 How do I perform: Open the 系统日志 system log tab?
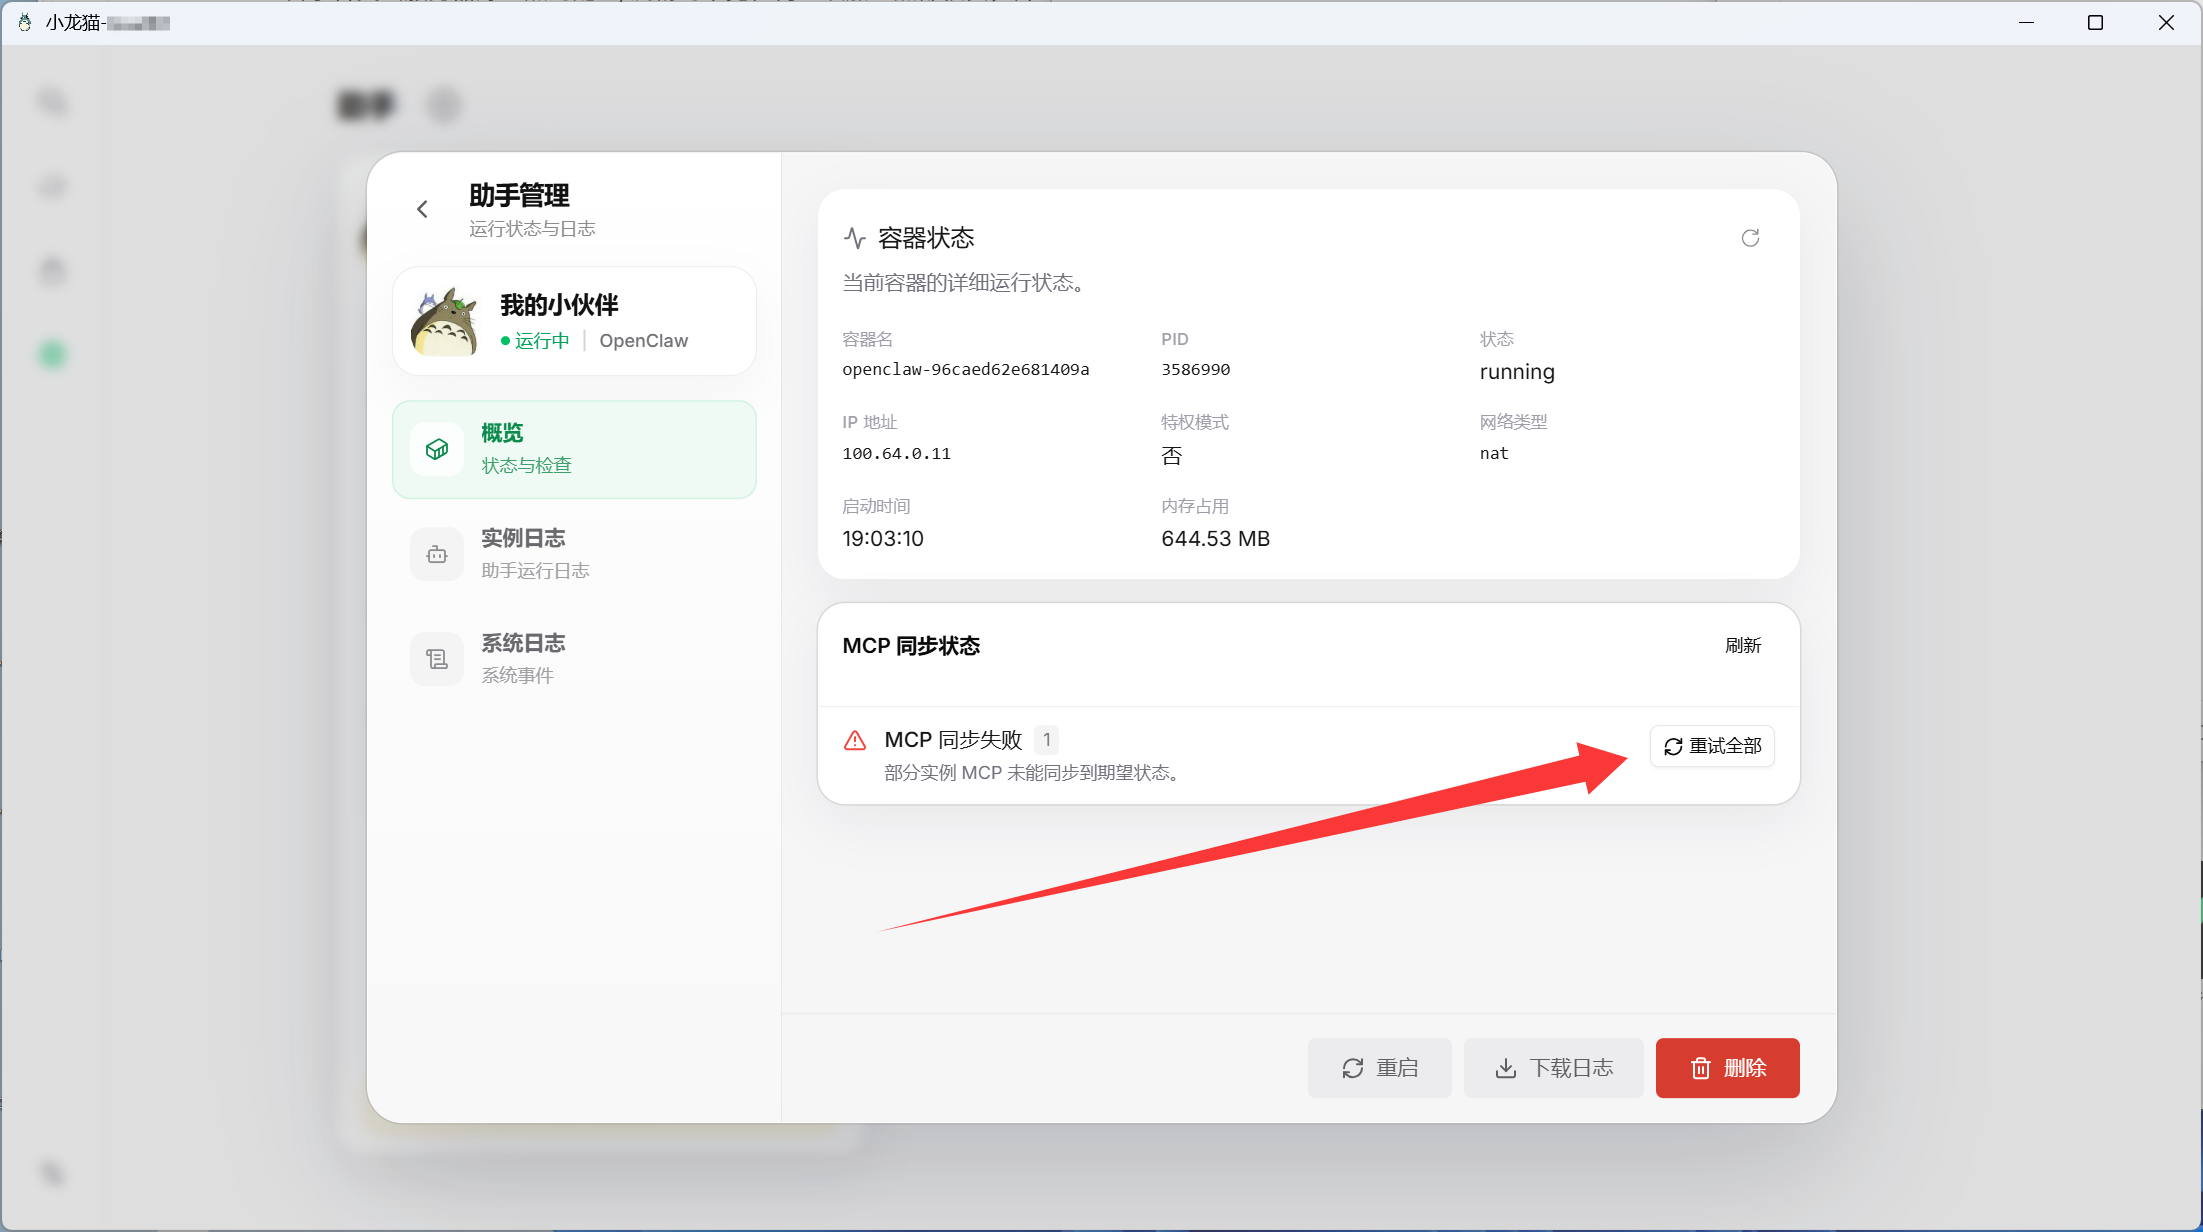tap(574, 659)
